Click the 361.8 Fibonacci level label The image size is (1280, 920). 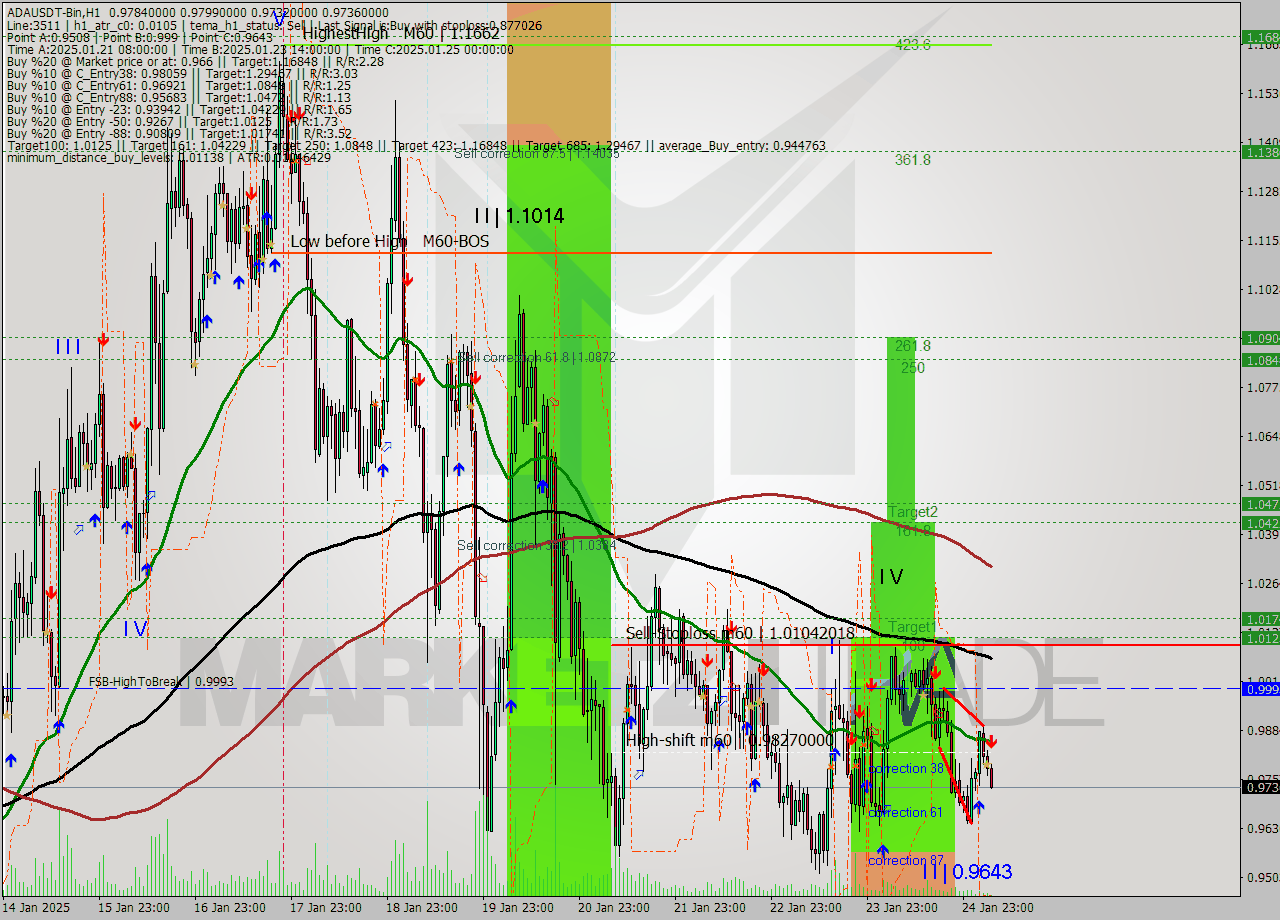click(x=913, y=160)
